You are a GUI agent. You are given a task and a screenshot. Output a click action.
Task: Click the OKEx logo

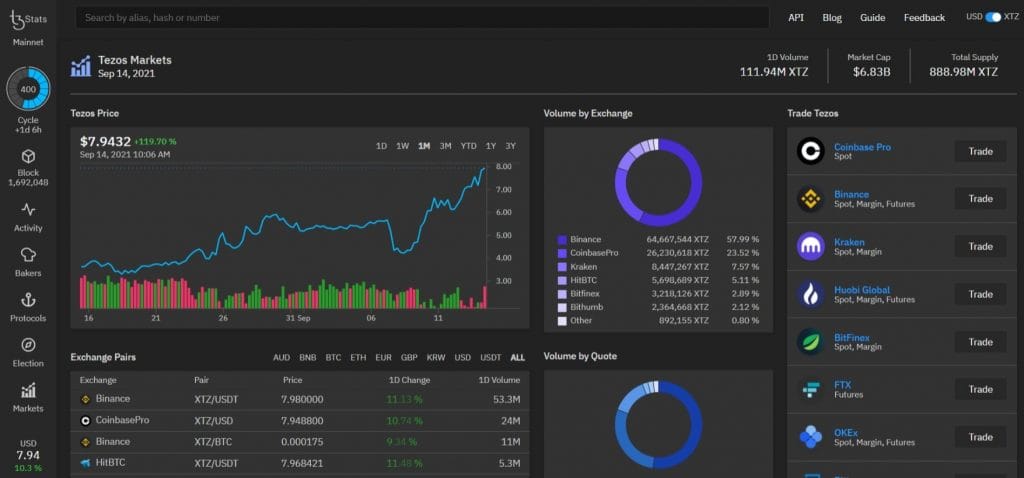pos(810,437)
